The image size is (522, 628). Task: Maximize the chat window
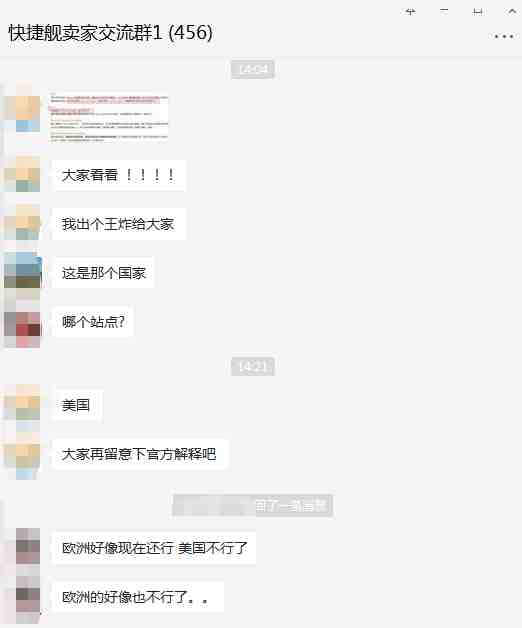478,11
